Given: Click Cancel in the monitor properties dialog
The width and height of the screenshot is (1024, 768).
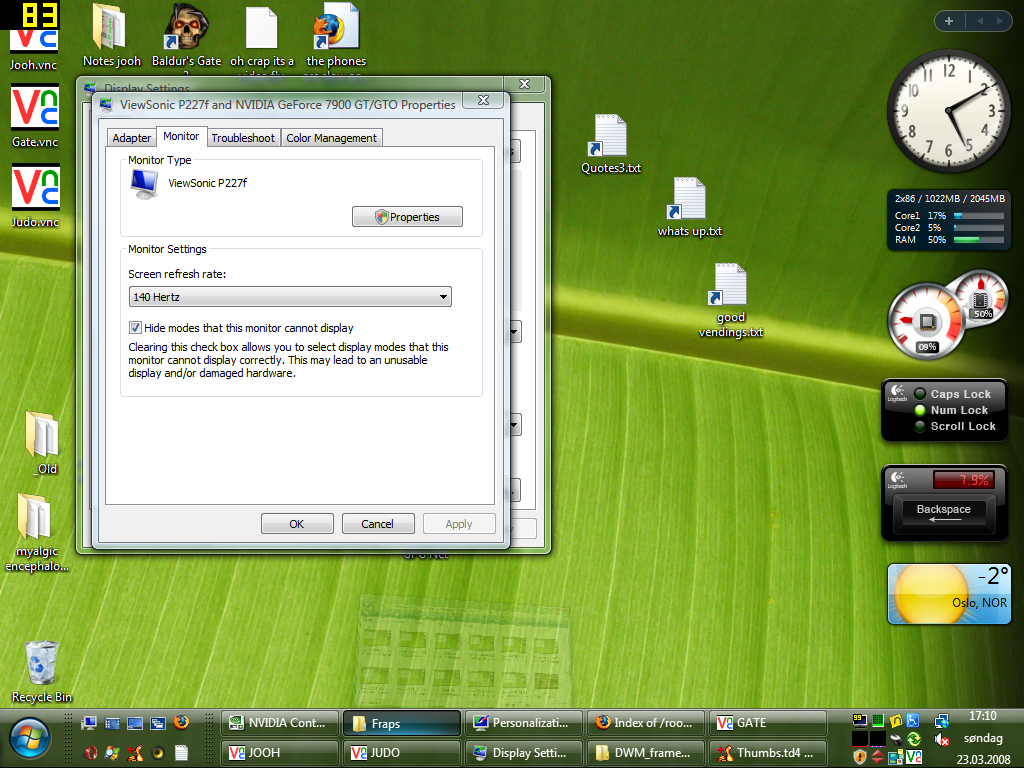Looking at the screenshot, I should 377,524.
